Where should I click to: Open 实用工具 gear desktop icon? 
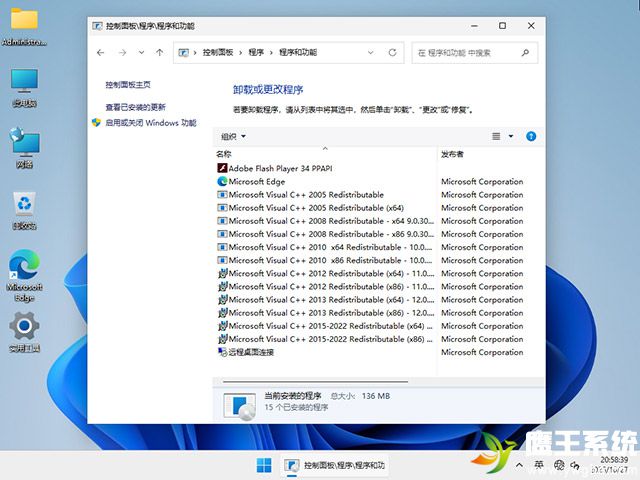pos(24,331)
